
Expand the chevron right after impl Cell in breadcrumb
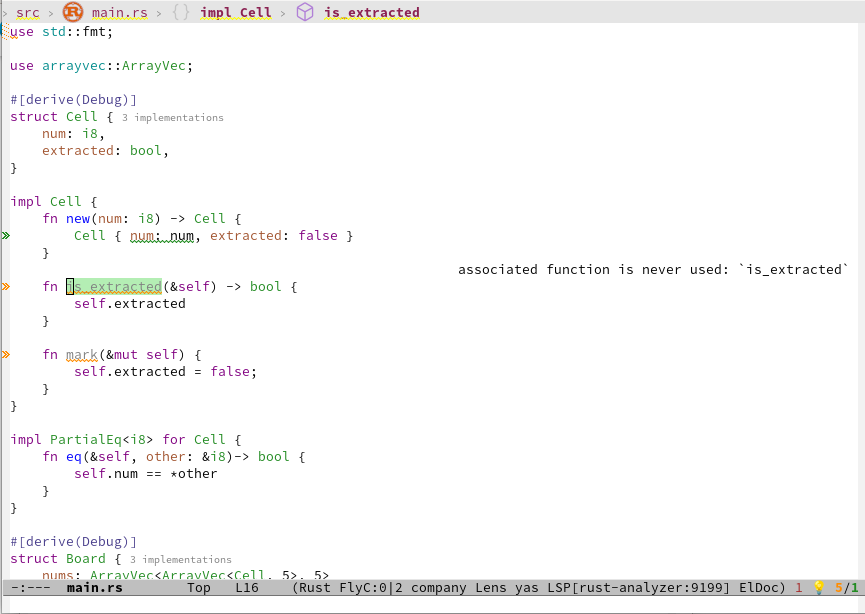283,13
